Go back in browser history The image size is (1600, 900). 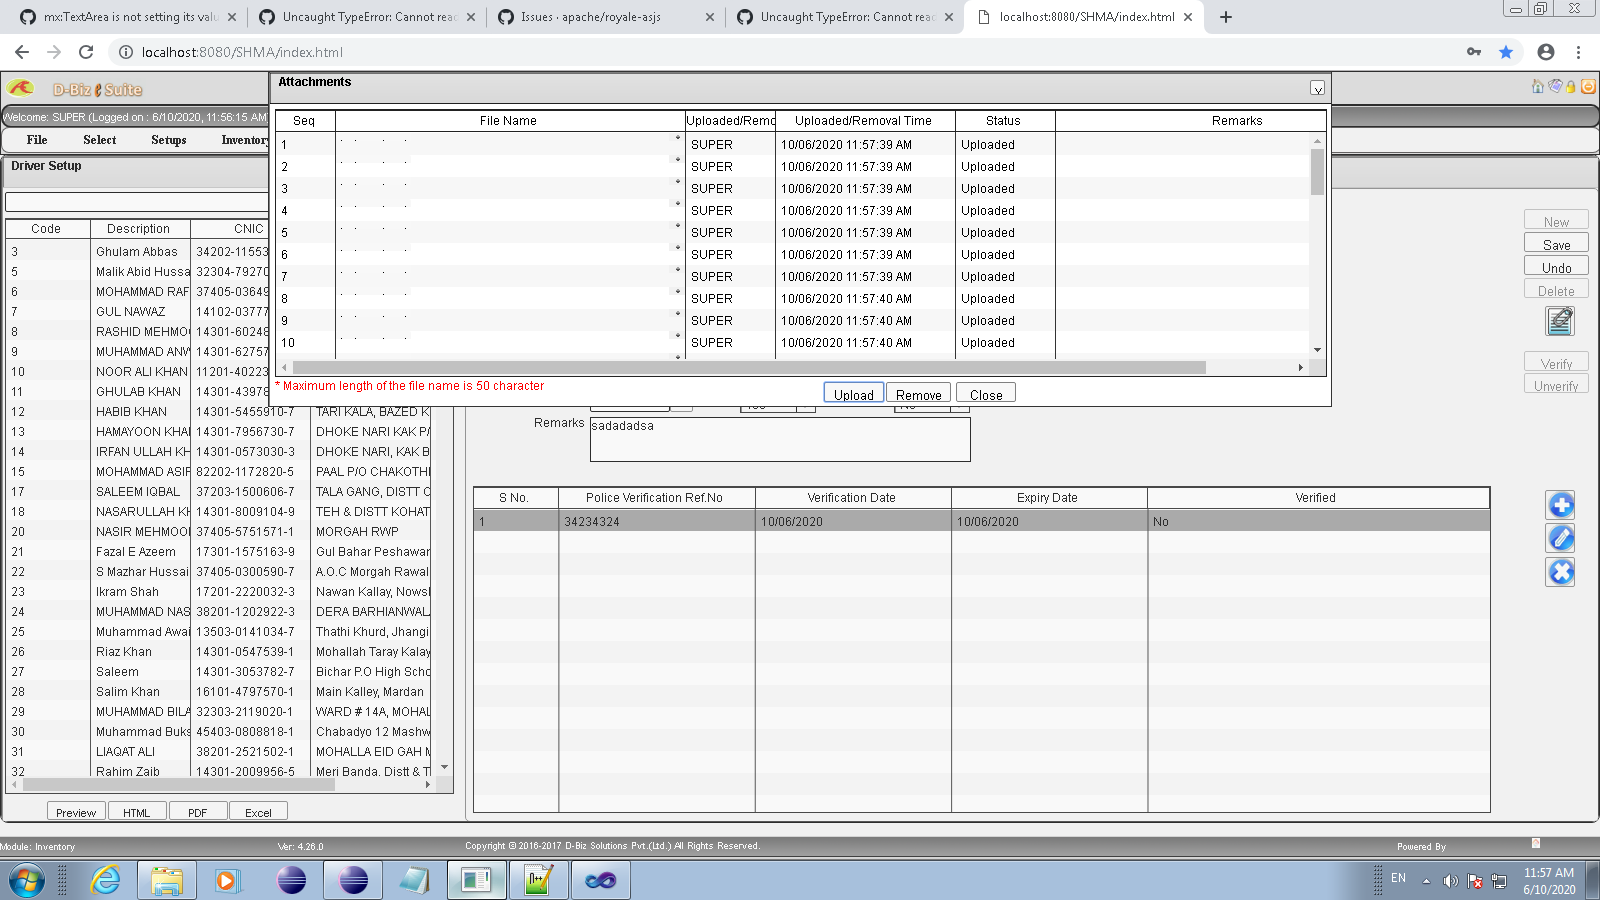click(22, 52)
